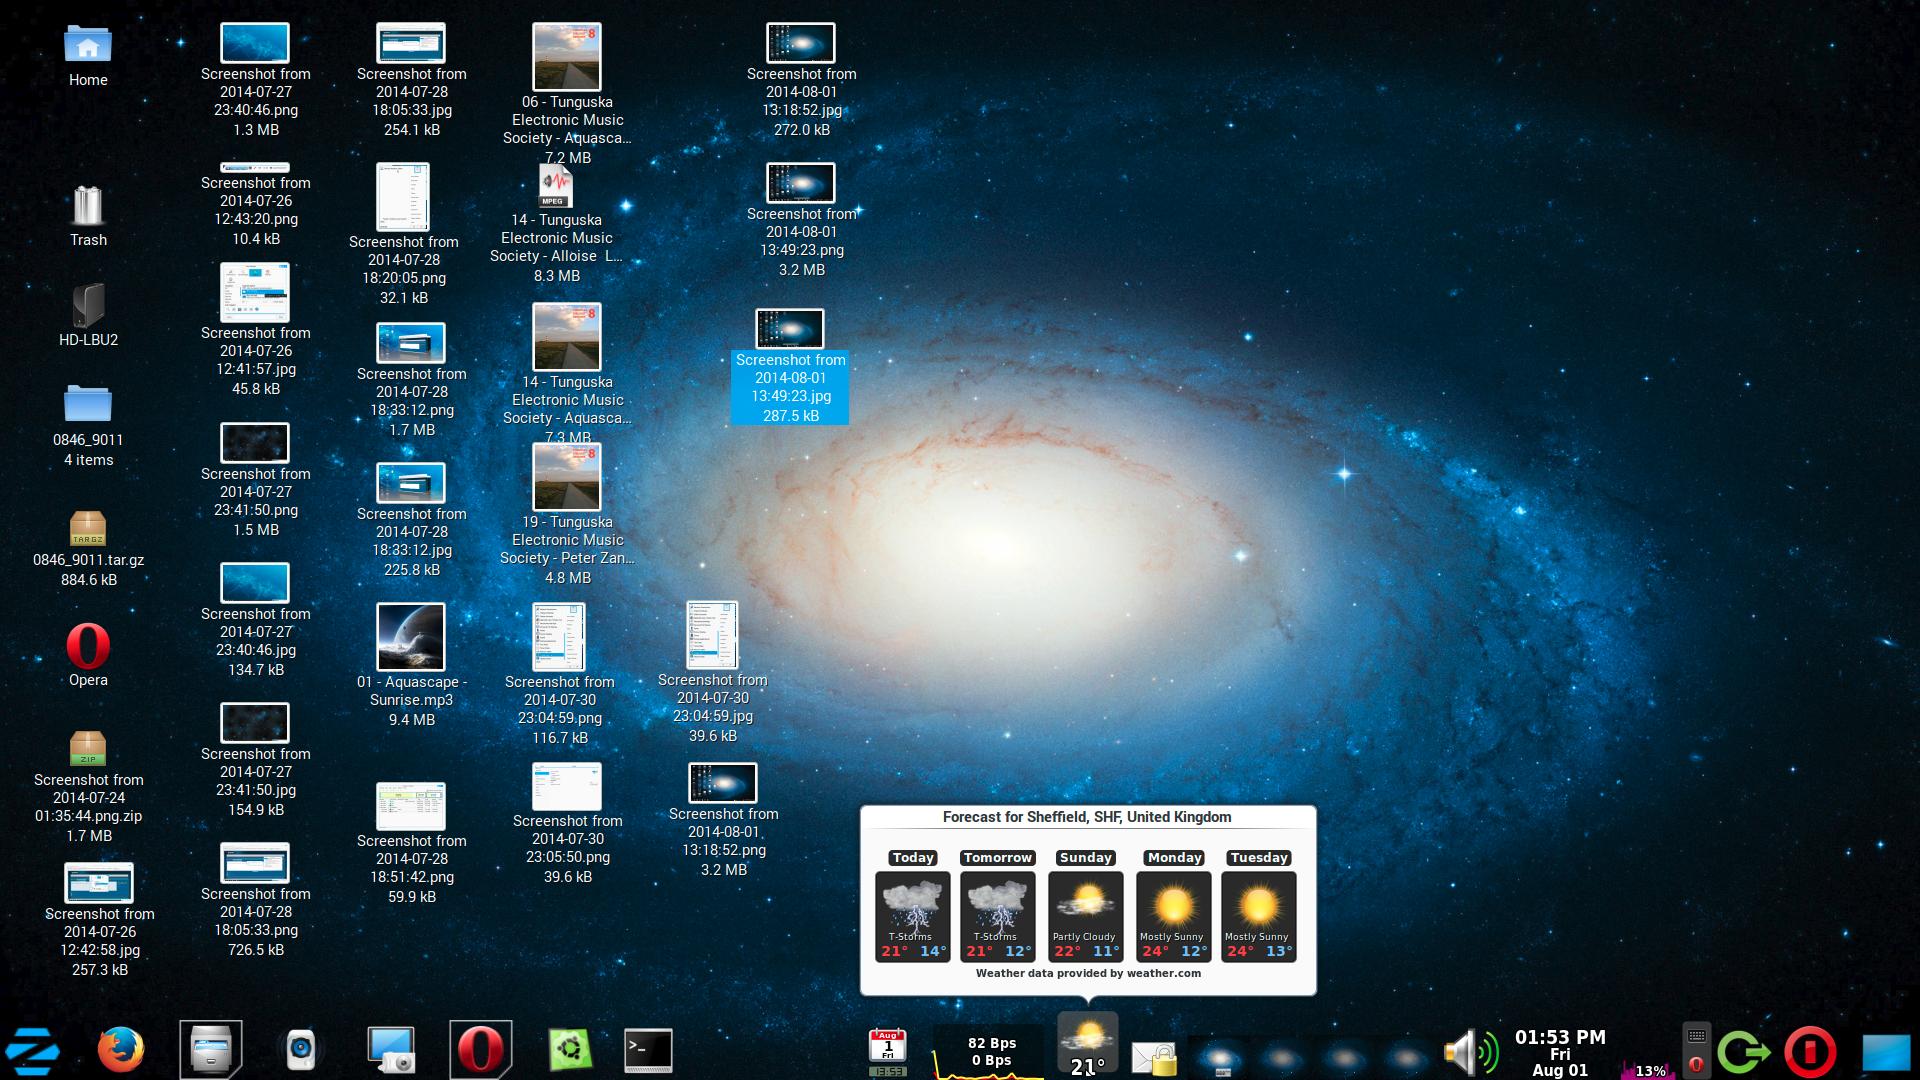Launch the webcam application in taskbar
1920x1080 pixels.
coord(300,1050)
